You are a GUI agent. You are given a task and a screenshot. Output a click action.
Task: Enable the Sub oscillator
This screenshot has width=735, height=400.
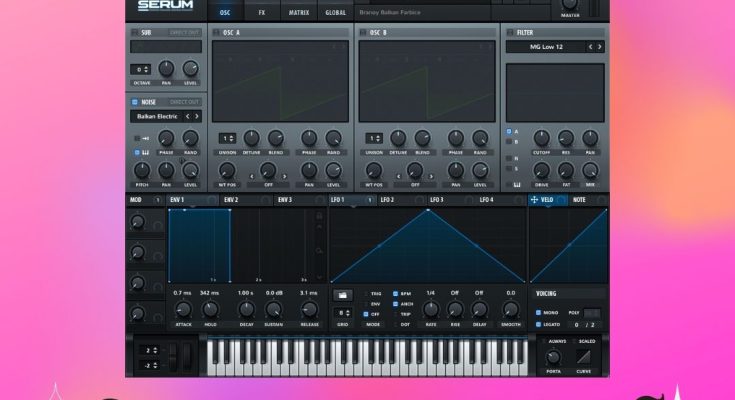[134, 33]
